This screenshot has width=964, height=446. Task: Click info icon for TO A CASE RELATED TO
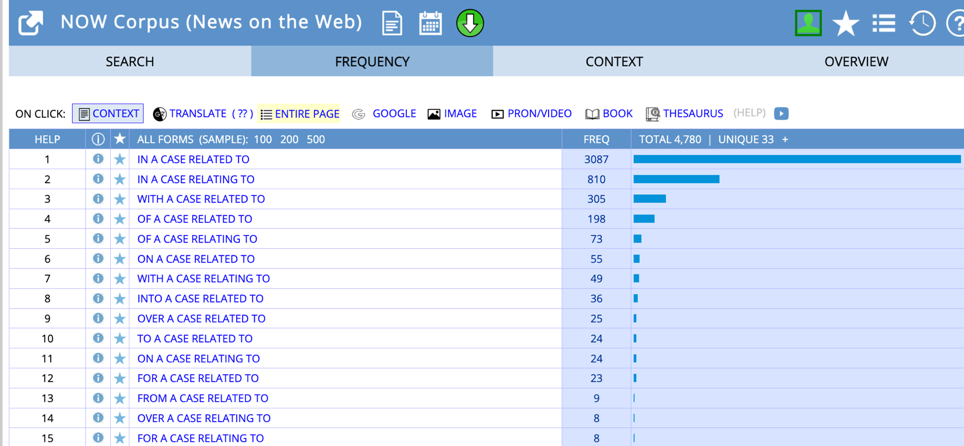pyautogui.click(x=98, y=338)
